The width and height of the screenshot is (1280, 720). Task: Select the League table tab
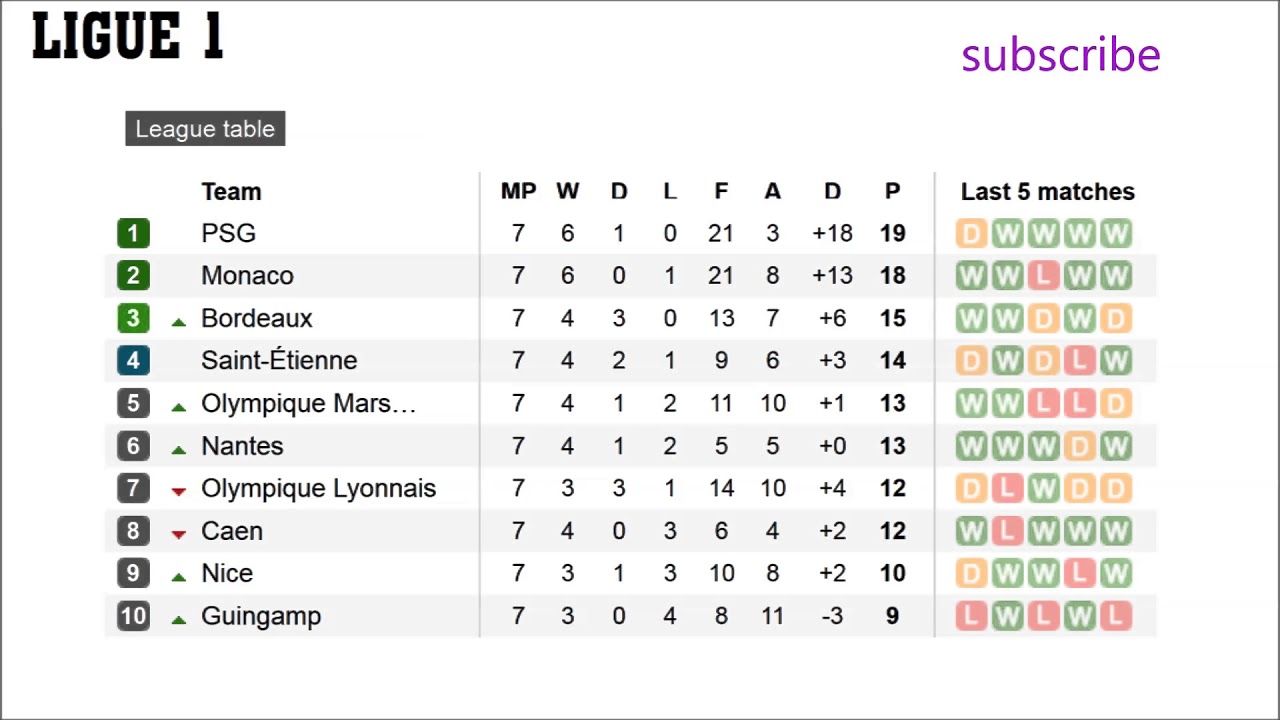tap(205, 129)
